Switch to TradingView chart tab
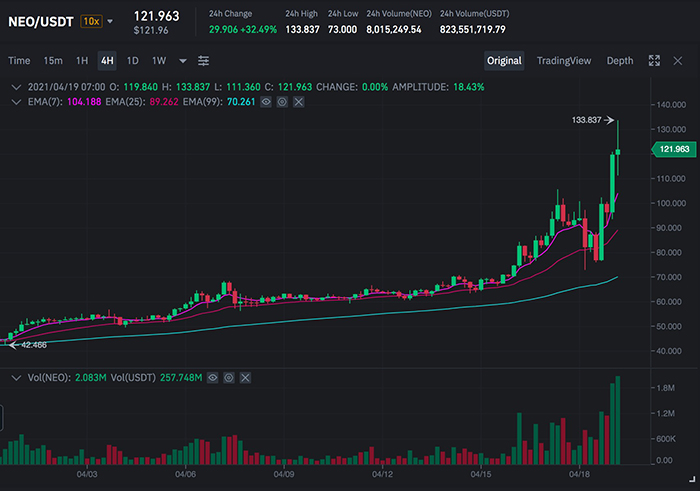Viewport: 700px width, 491px height. pos(565,61)
